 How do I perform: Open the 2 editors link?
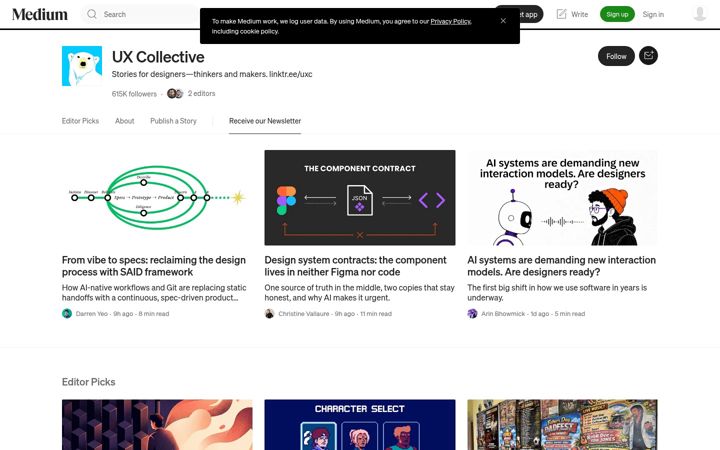(x=201, y=93)
